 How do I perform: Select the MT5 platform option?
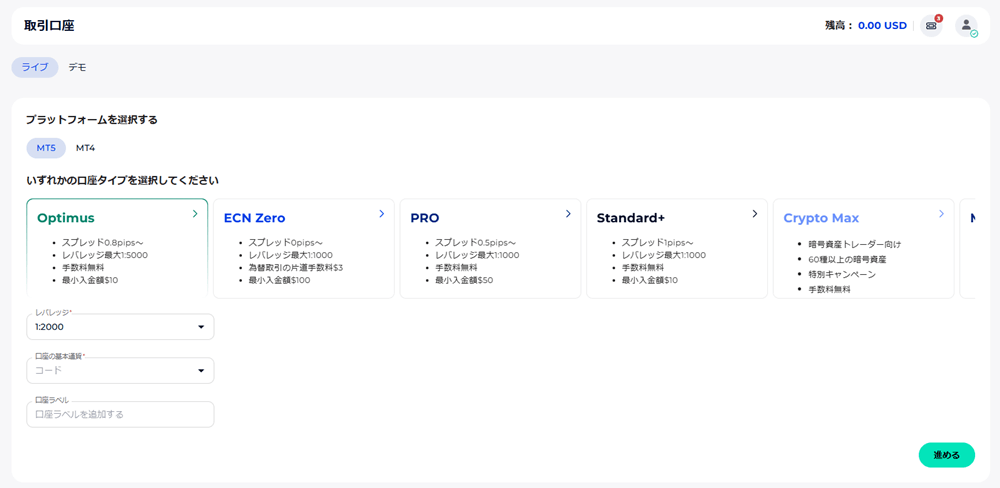click(x=46, y=148)
